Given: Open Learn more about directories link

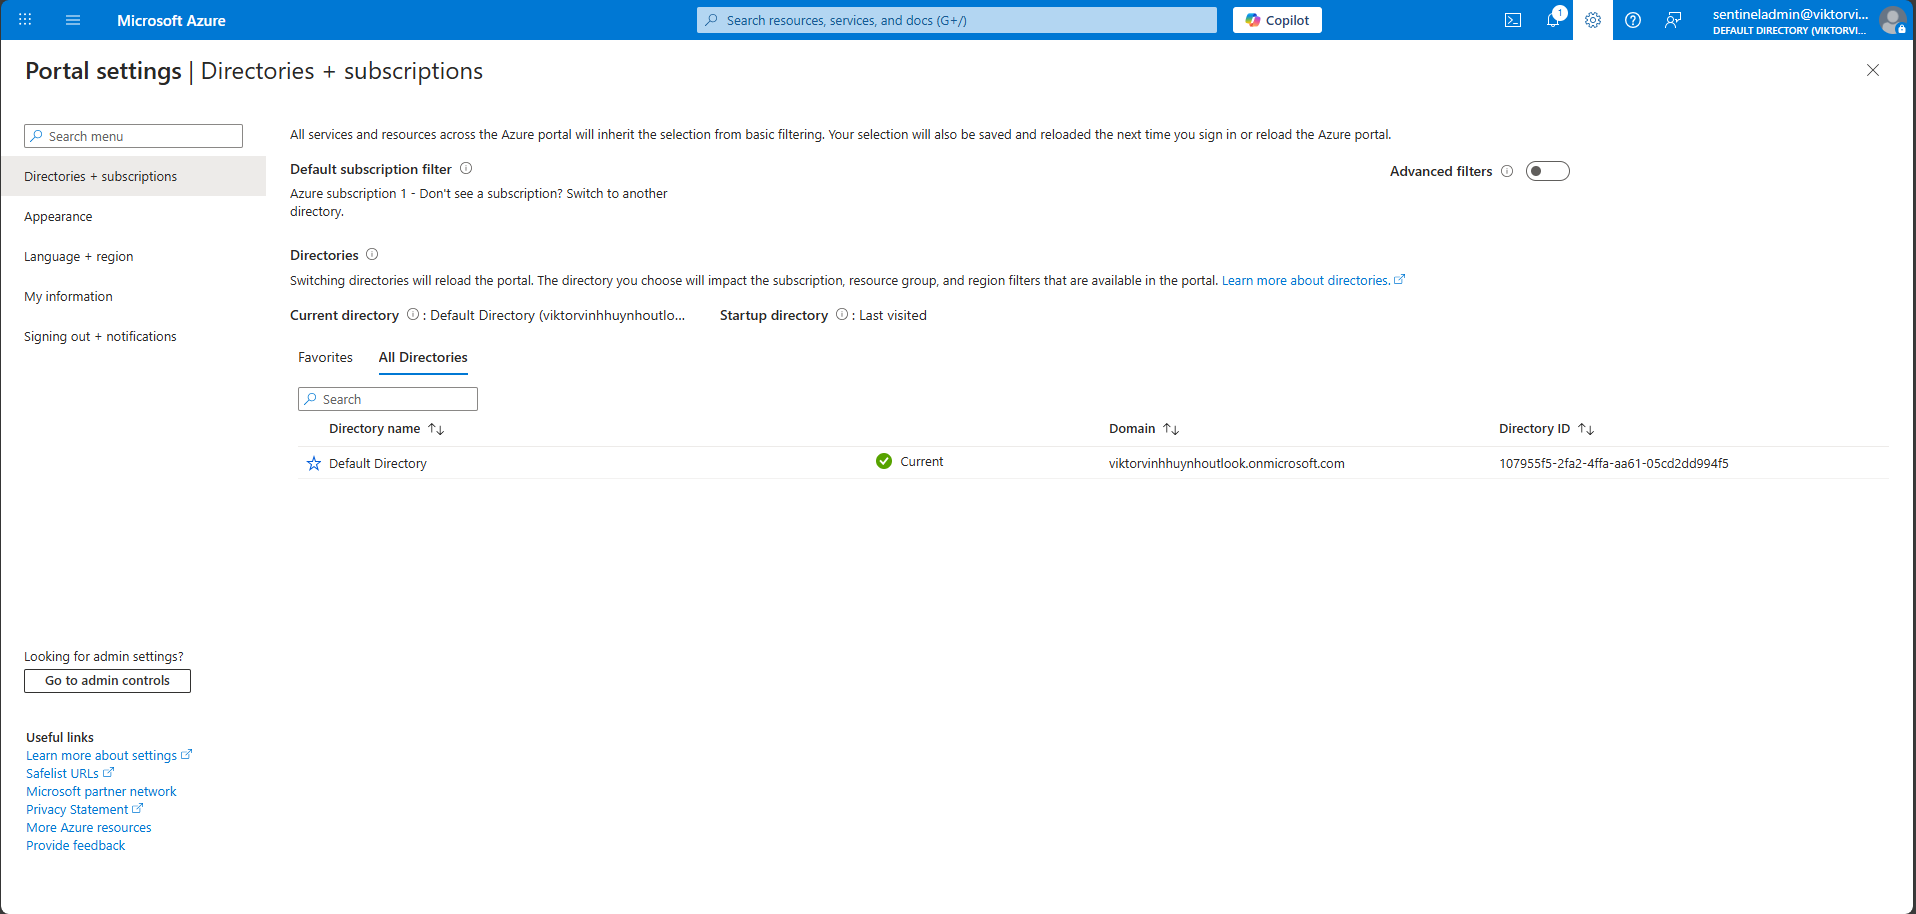Looking at the screenshot, I should coord(1313,281).
